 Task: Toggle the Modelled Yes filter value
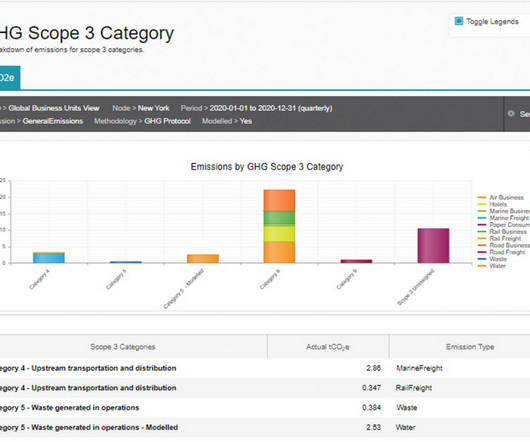246,121
